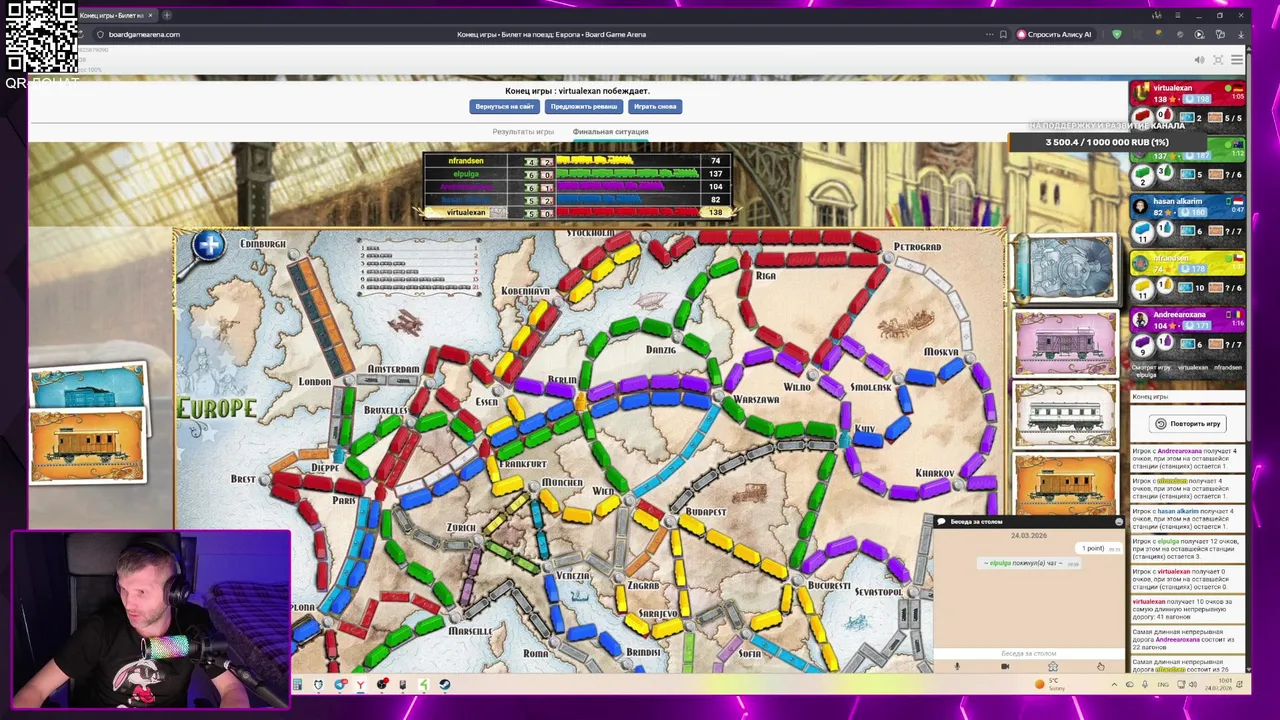Click the volume icon in system tray
1280x720 pixels.
[1192, 685]
